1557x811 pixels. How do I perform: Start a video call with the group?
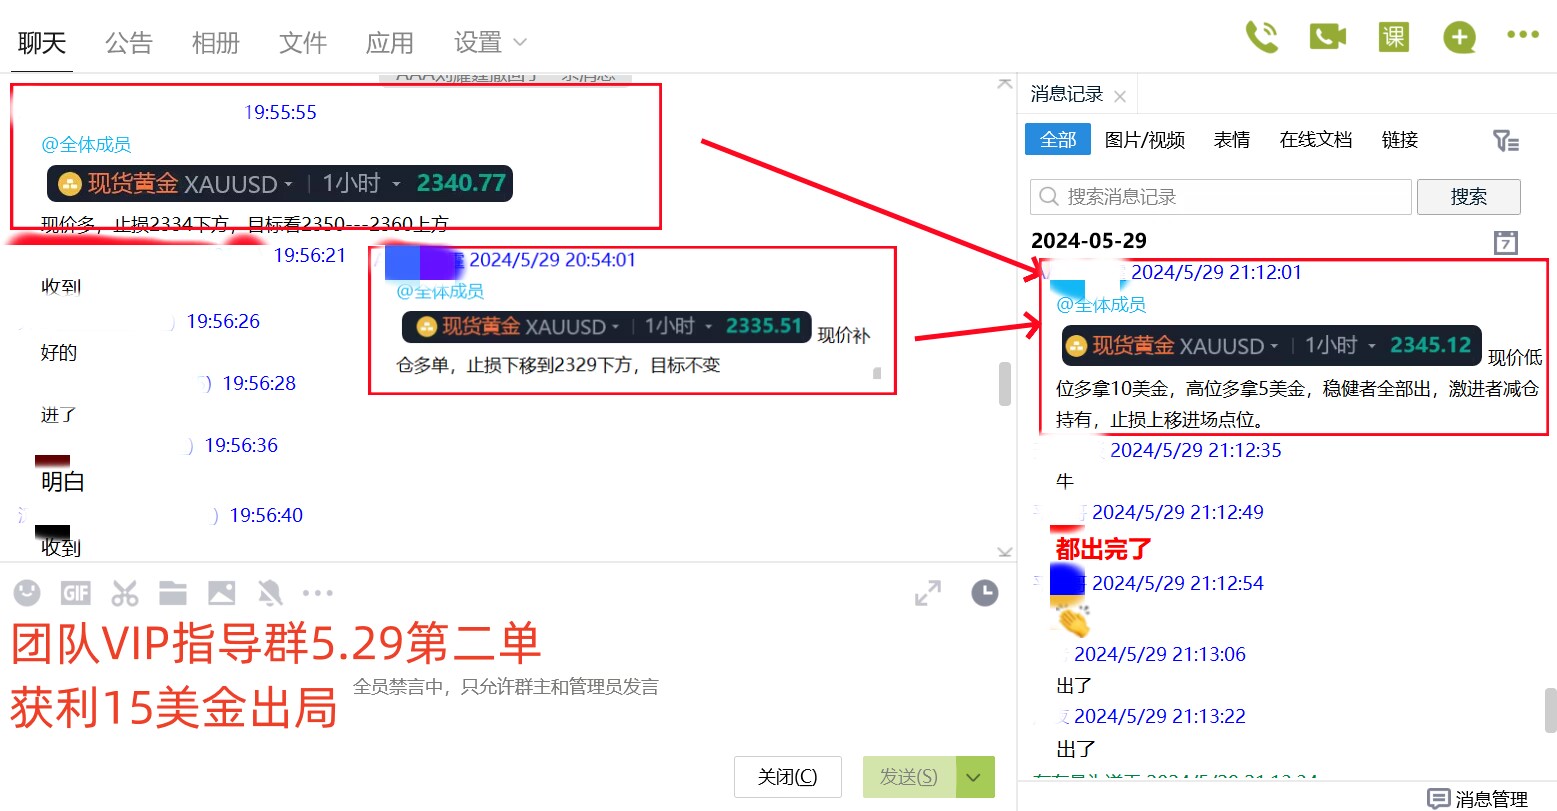pos(1328,38)
